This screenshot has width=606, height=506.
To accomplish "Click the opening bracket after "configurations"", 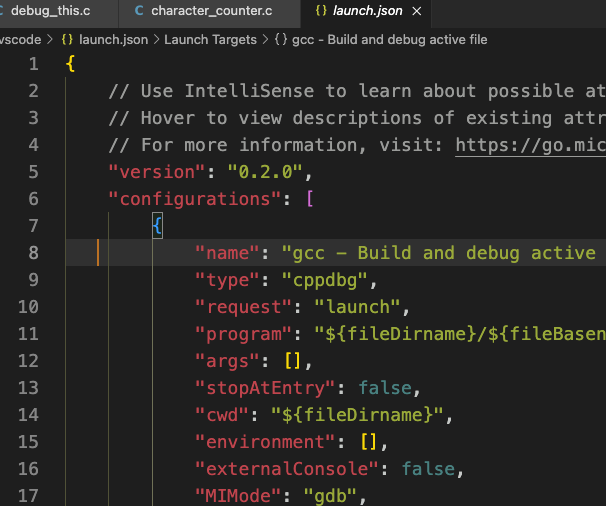I will 310,198.
